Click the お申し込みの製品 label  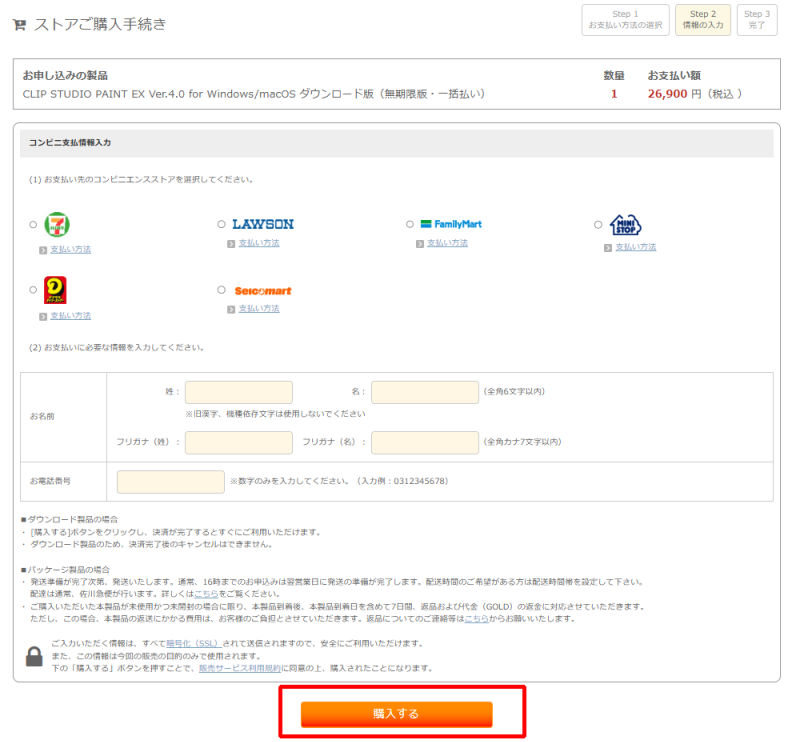65,76
